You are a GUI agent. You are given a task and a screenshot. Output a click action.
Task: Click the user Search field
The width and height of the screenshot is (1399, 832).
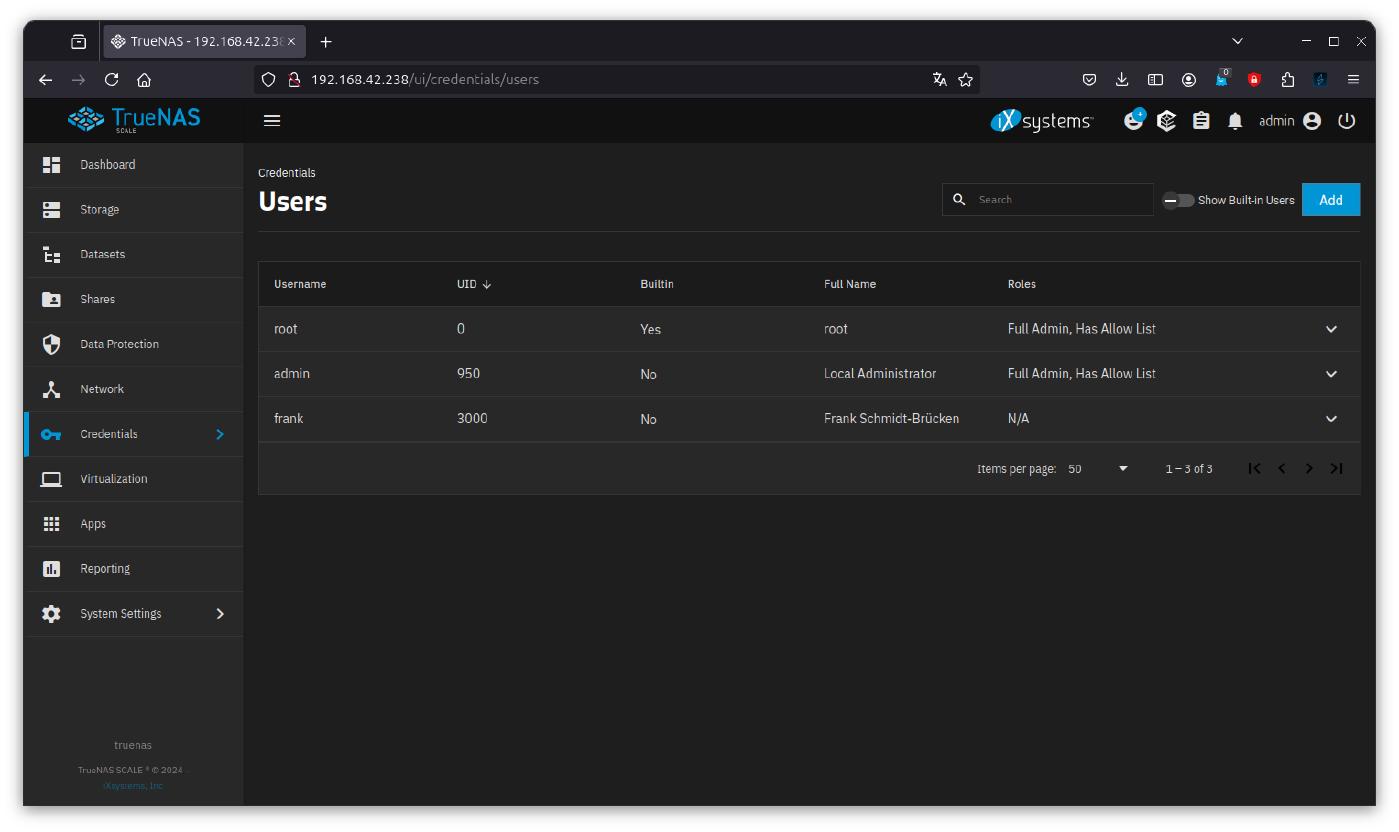click(1060, 200)
